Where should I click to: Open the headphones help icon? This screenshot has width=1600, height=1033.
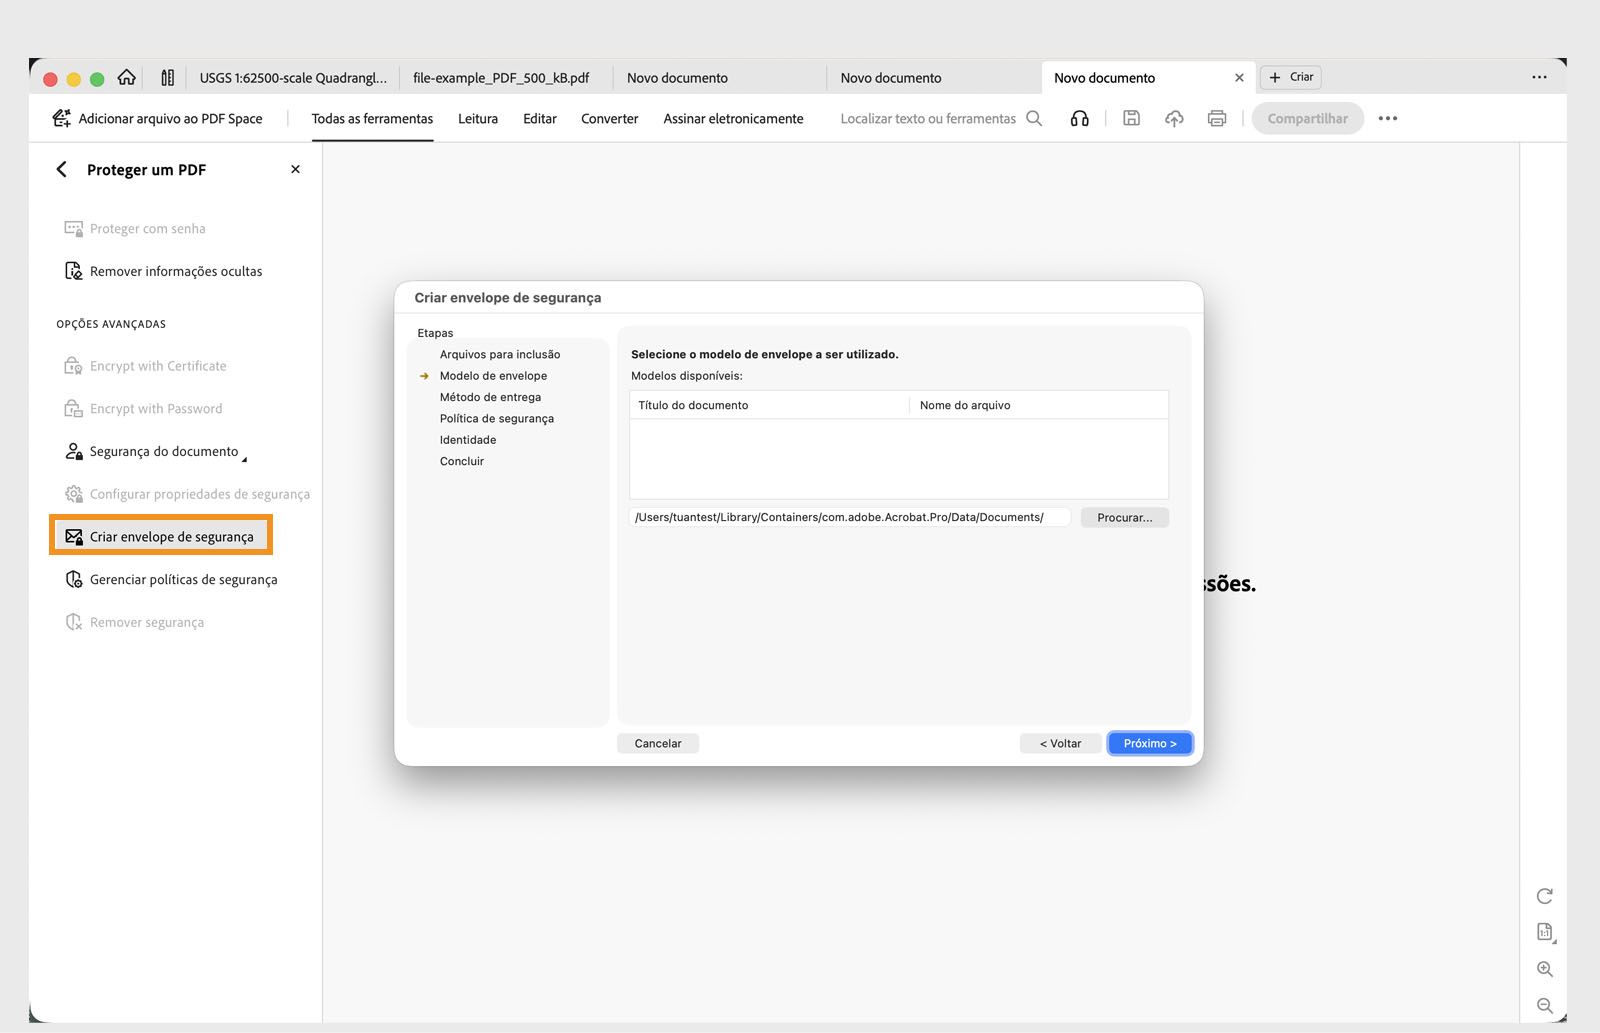click(1080, 118)
